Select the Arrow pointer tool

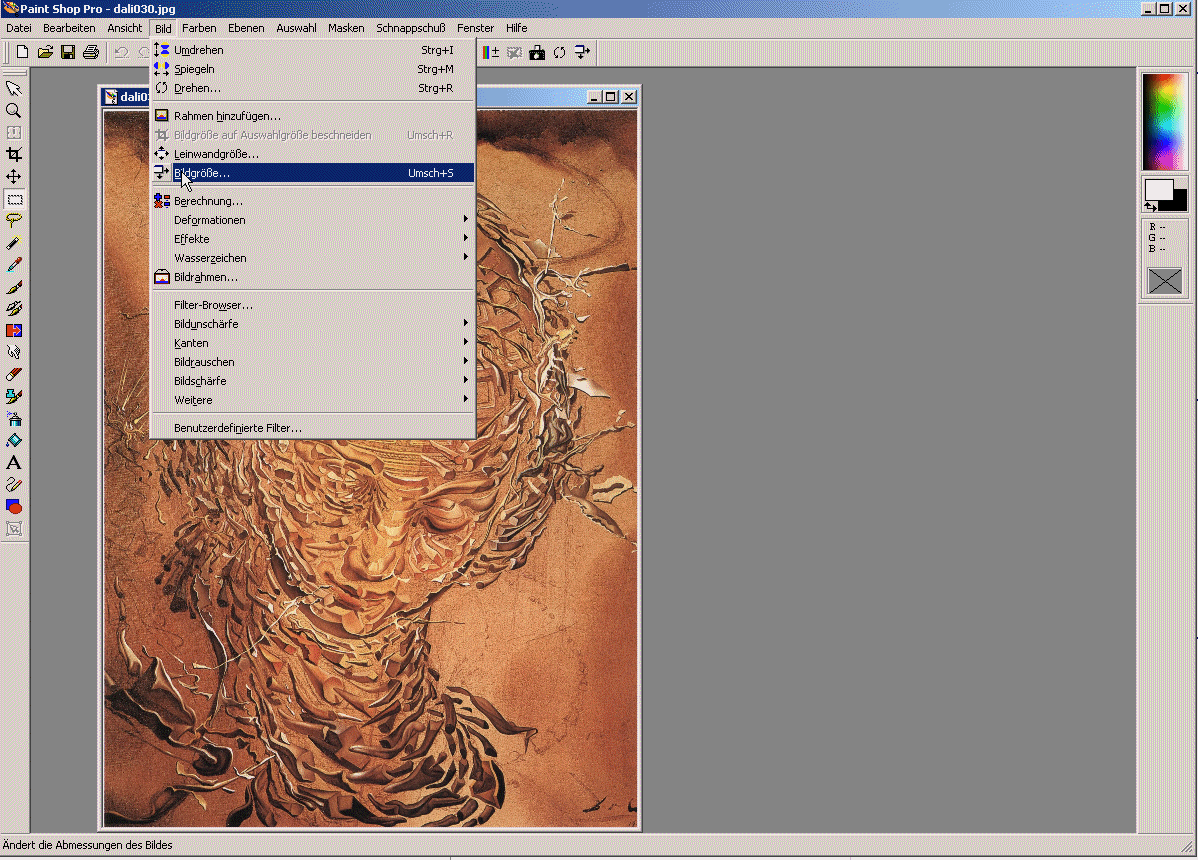coord(14,89)
